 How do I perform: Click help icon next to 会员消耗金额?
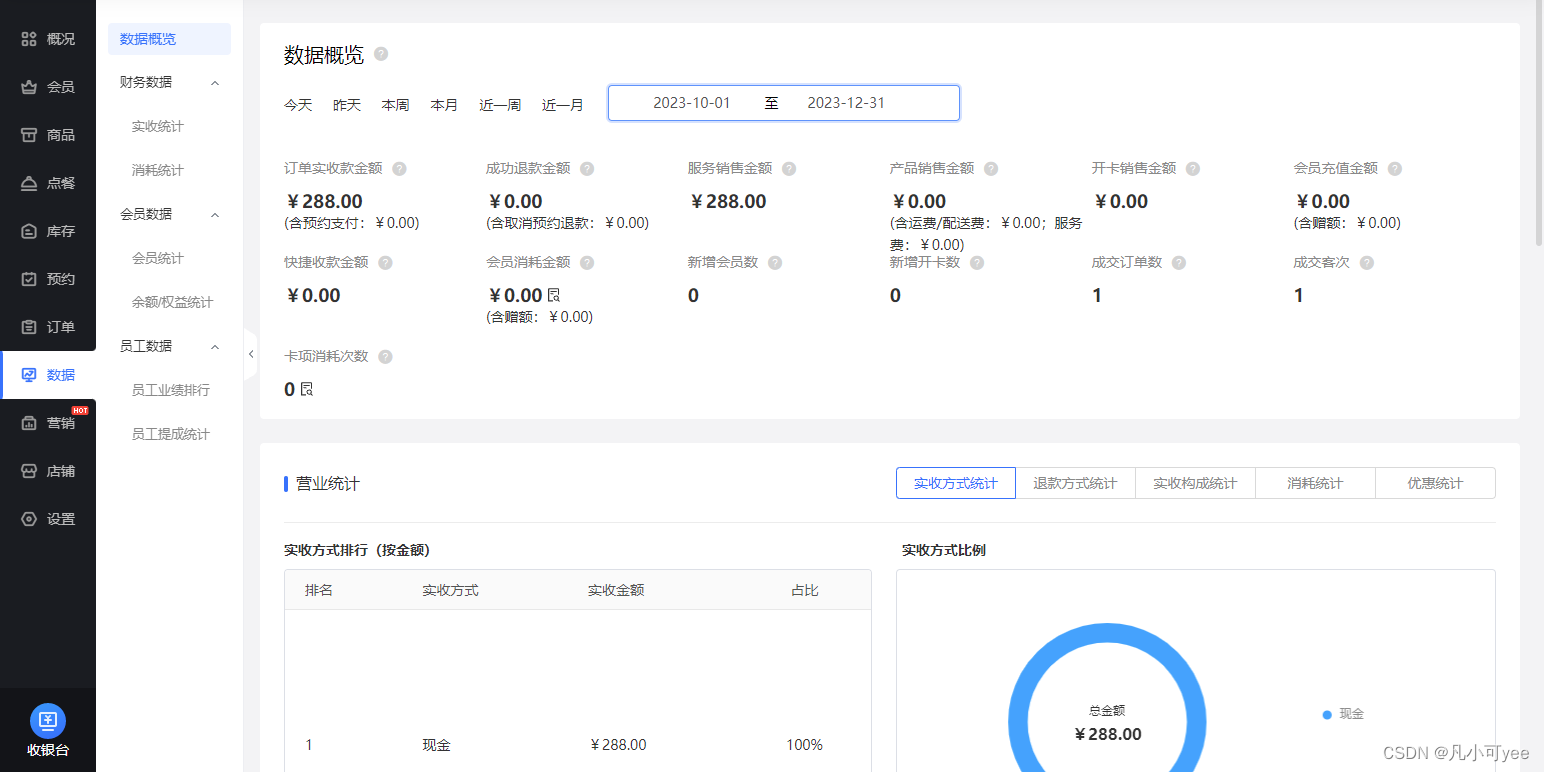[x=587, y=263]
